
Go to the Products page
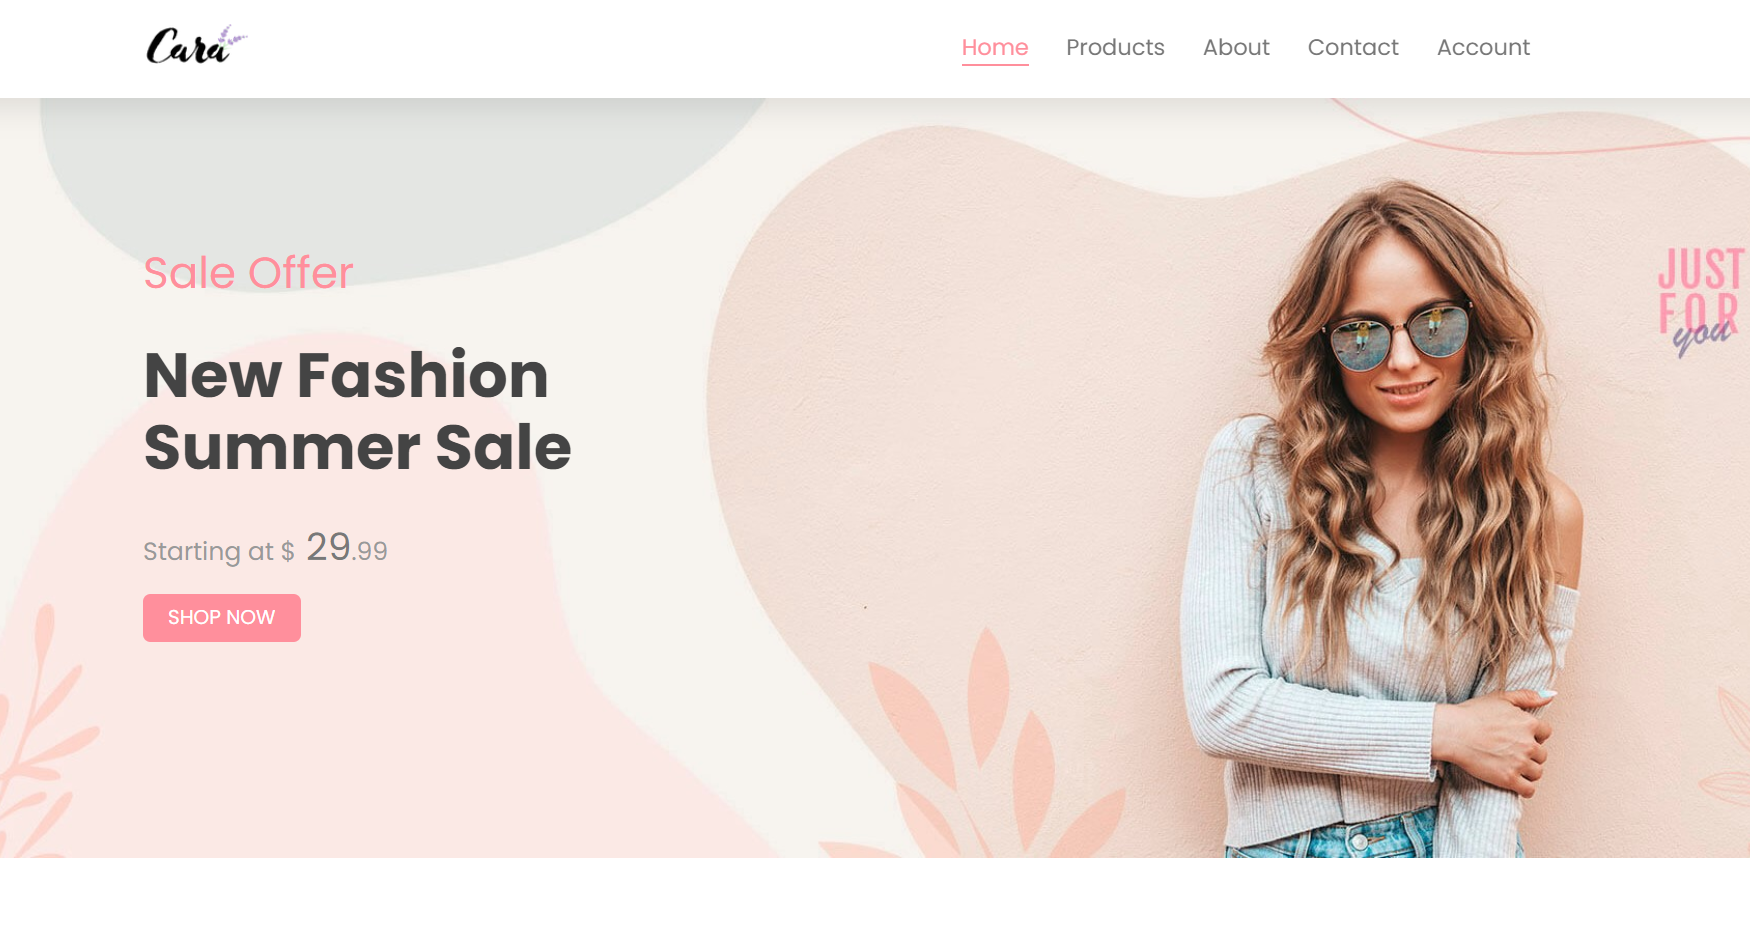[1115, 47]
